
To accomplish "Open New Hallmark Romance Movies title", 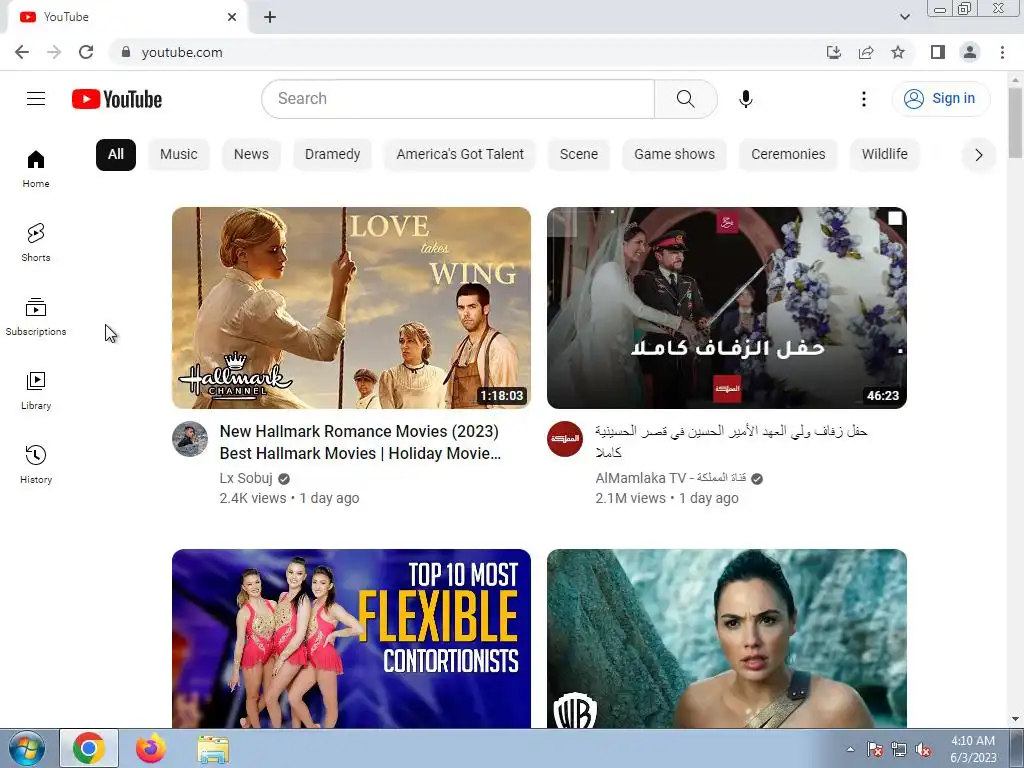I will click(x=360, y=442).
